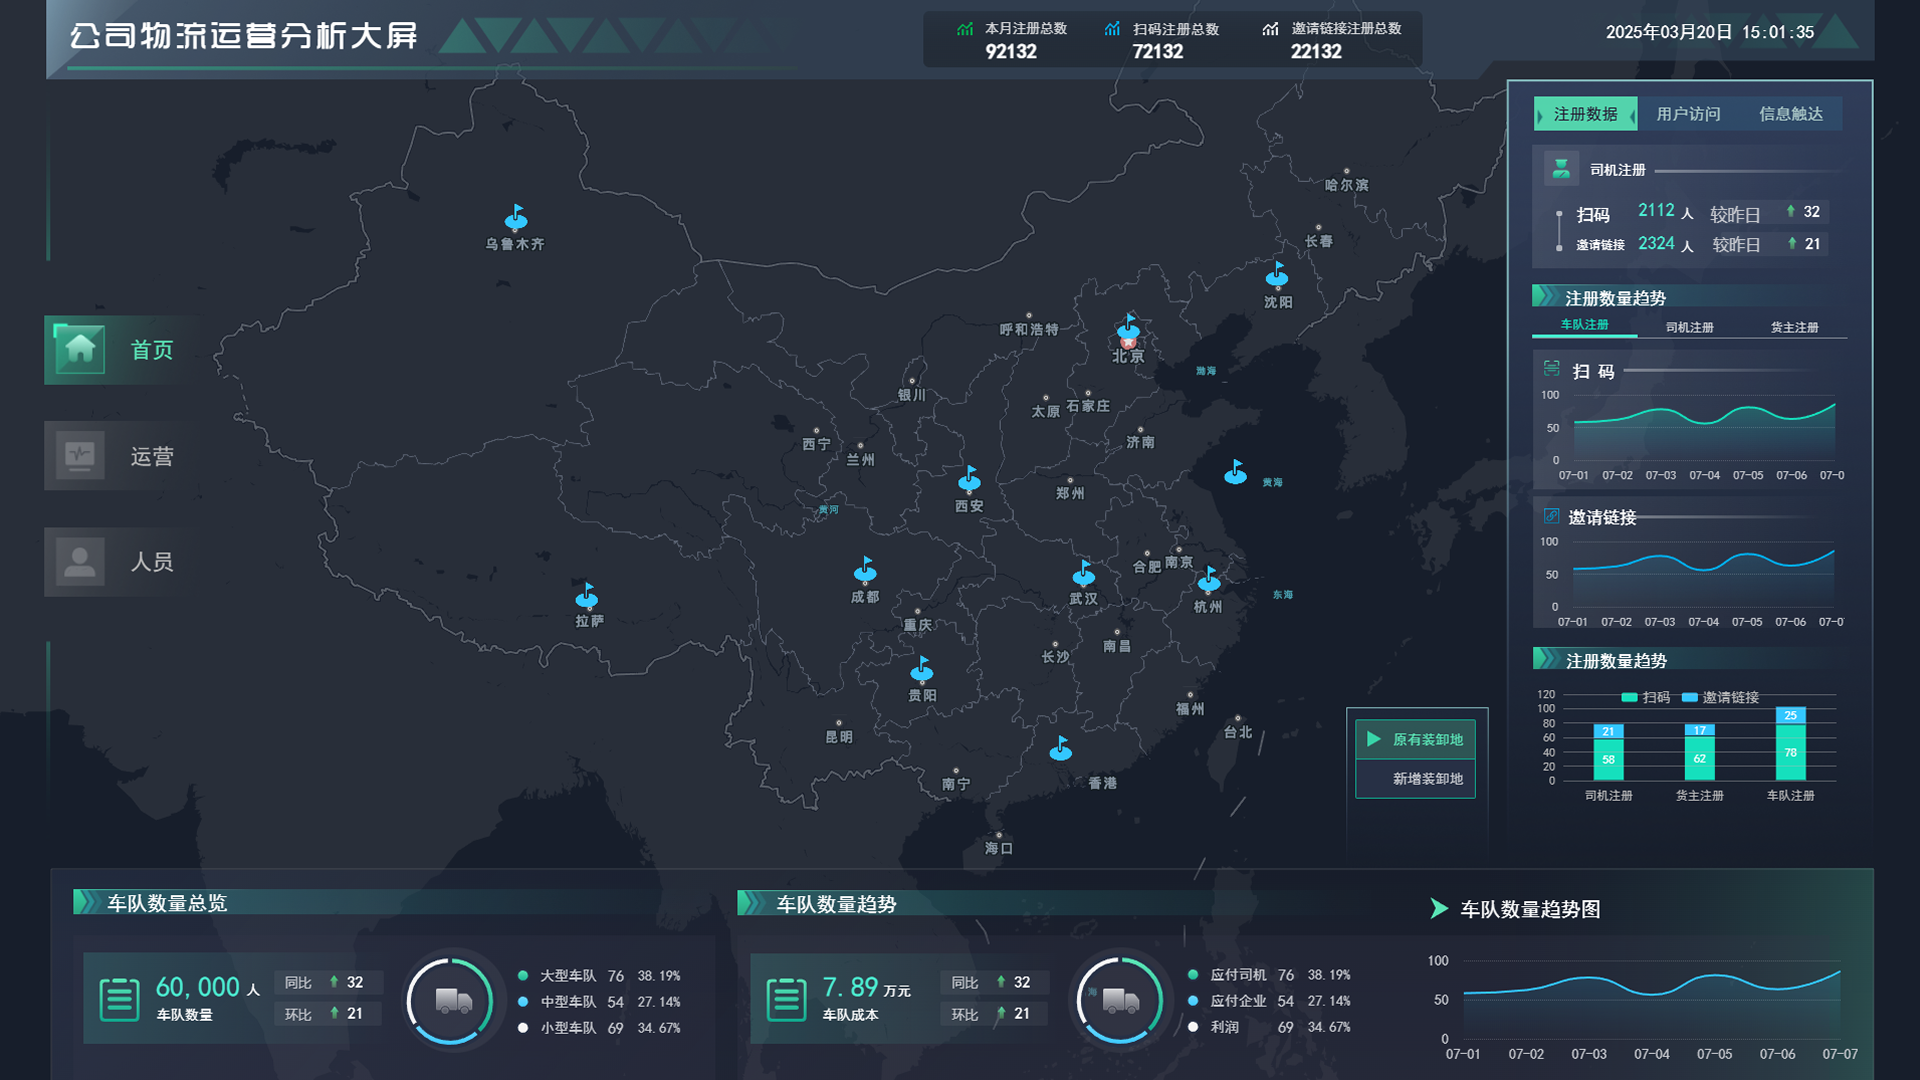Click the 公司物流运营分析大屏 title
This screenshot has width=1920, height=1080.
[x=244, y=36]
